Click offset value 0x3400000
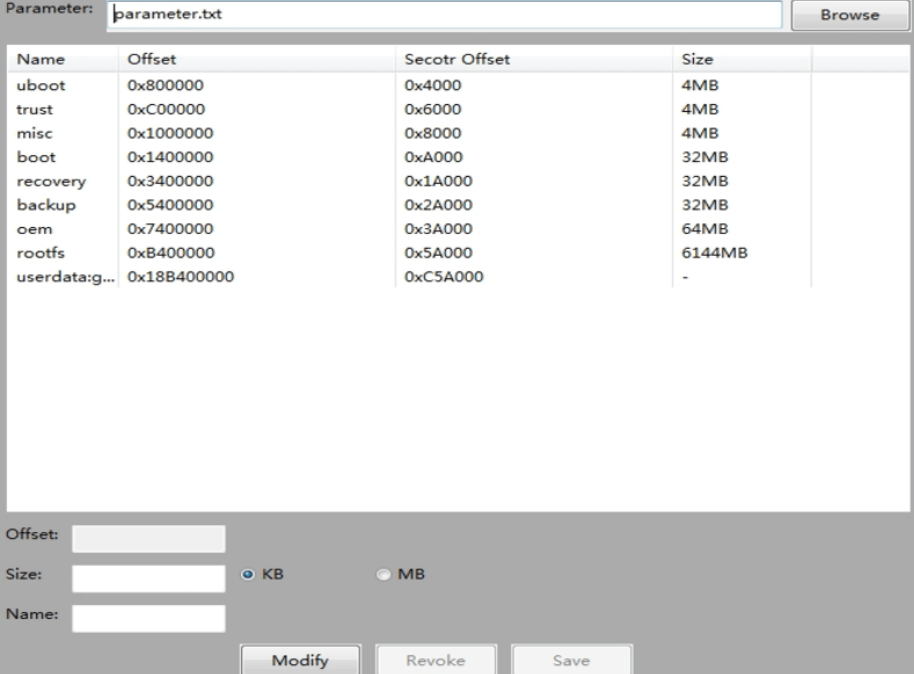This screenshot has height=674, width=914. [x=170, y=181]
